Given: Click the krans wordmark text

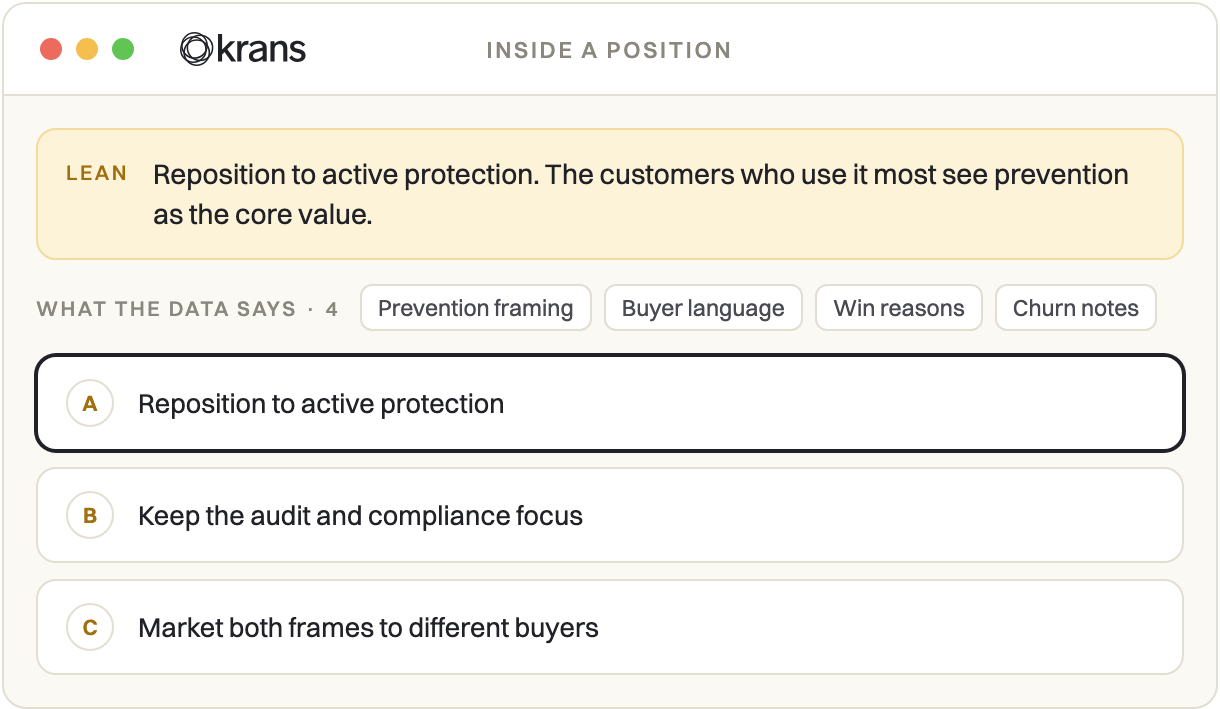Looking at the screenshot, I should pyautogui.click(x=261, y=49).
